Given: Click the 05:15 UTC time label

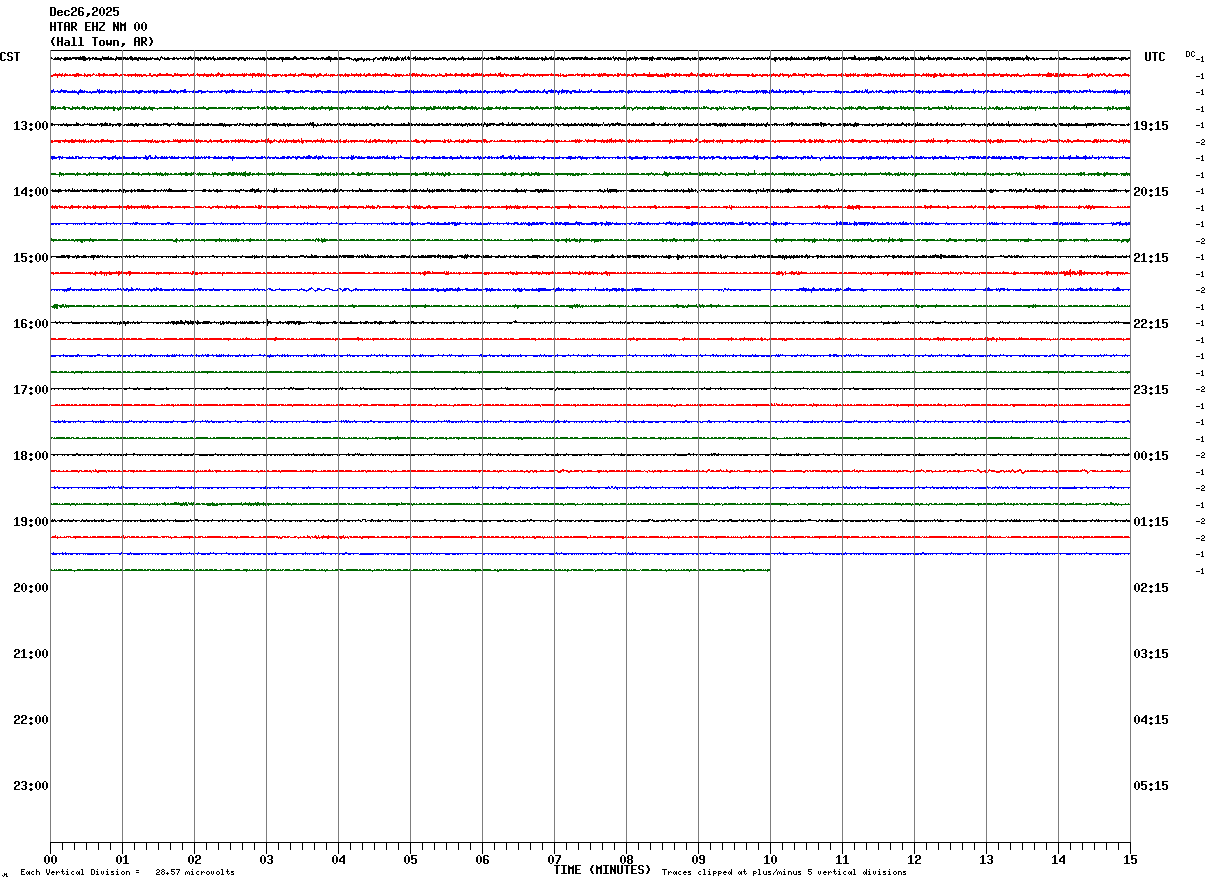Looking at the screenshot, I should (1150, 786).
